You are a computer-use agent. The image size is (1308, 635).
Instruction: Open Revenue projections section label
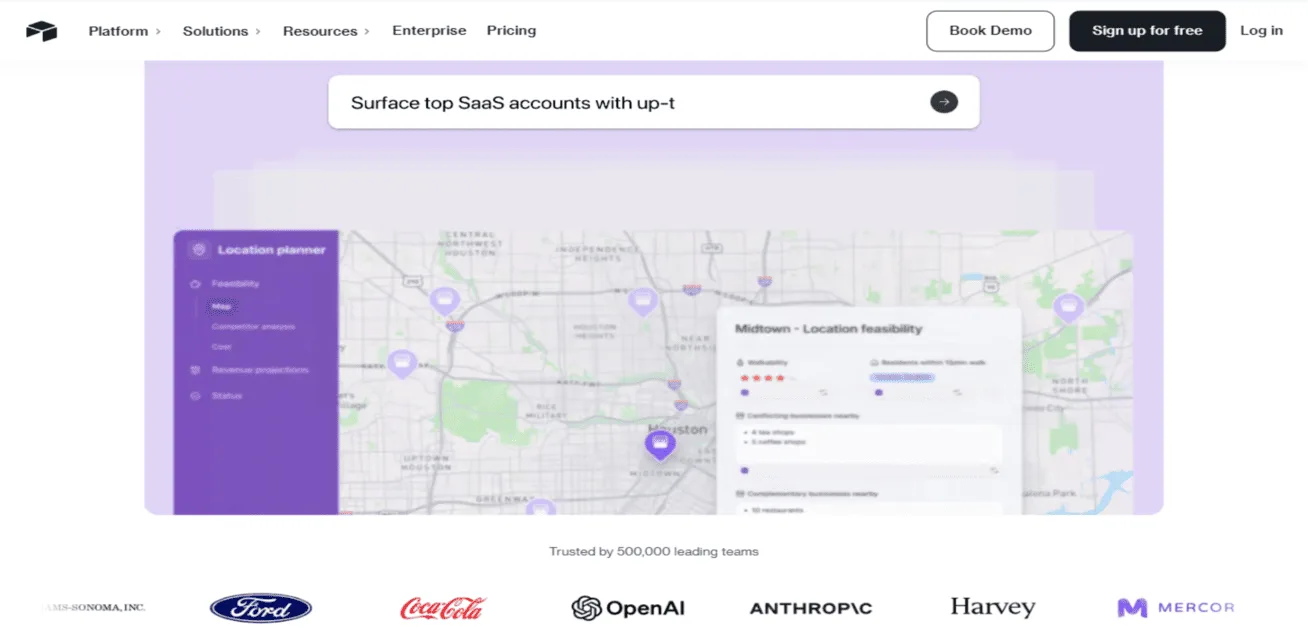pos(260,370)
